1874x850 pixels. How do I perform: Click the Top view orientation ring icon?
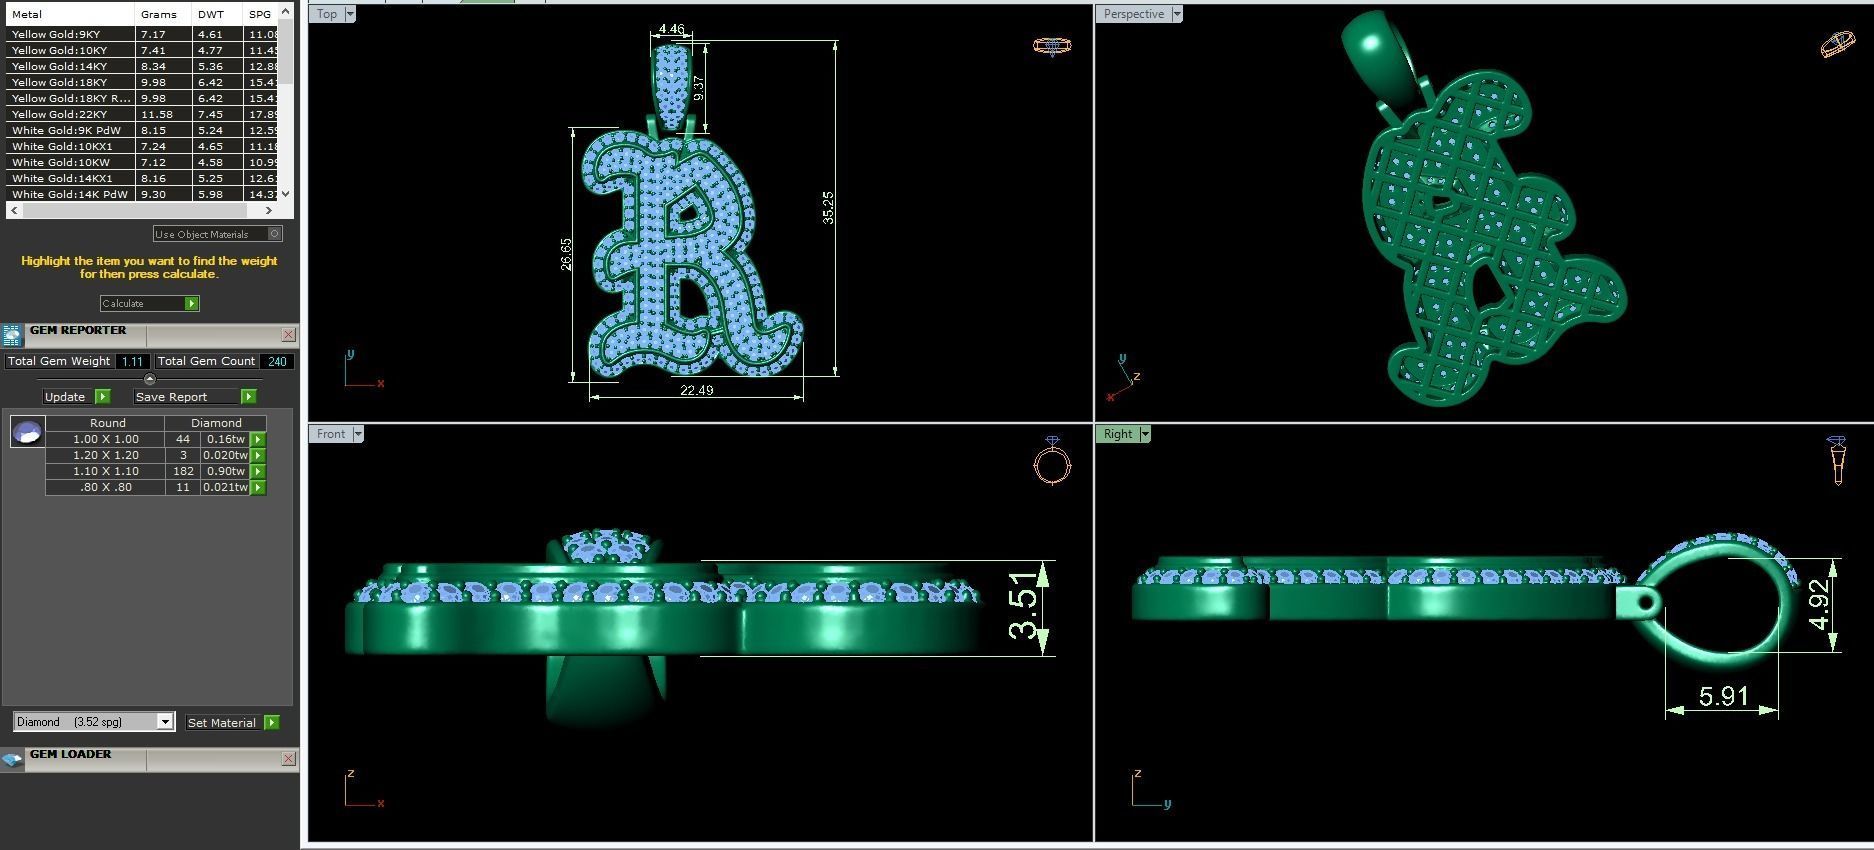tap(1052, 46)
